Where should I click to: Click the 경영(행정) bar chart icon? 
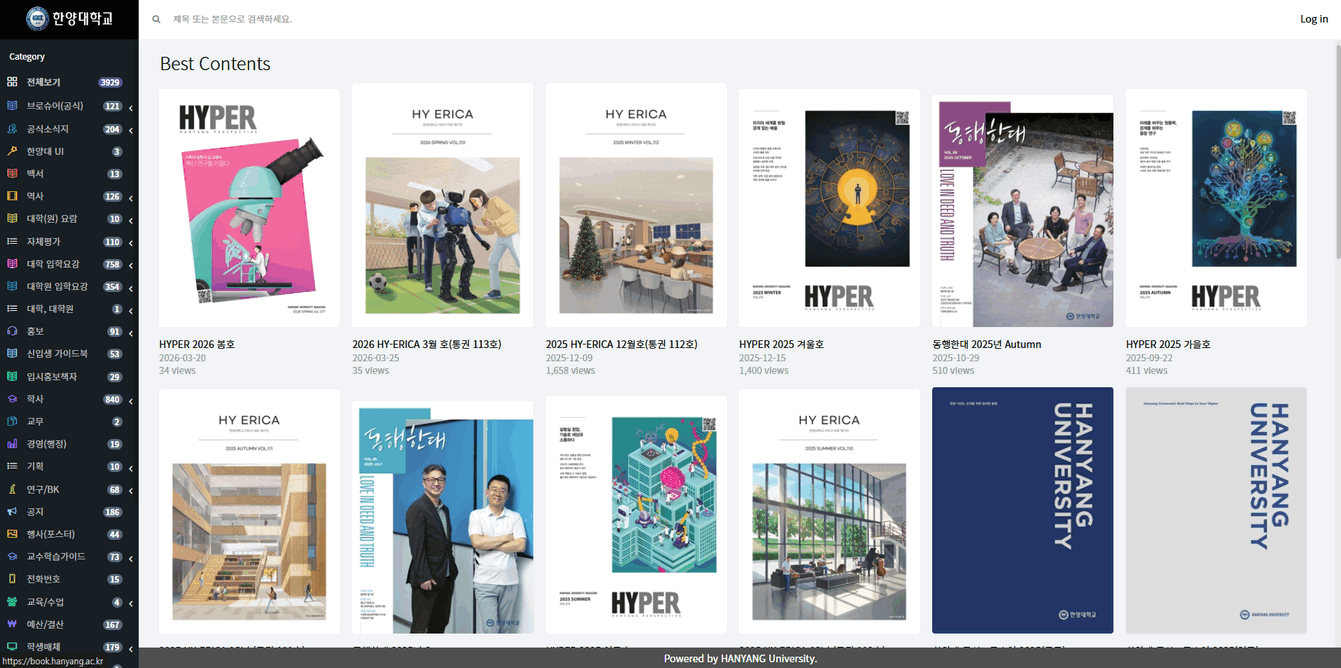click(x=12, y=444)
